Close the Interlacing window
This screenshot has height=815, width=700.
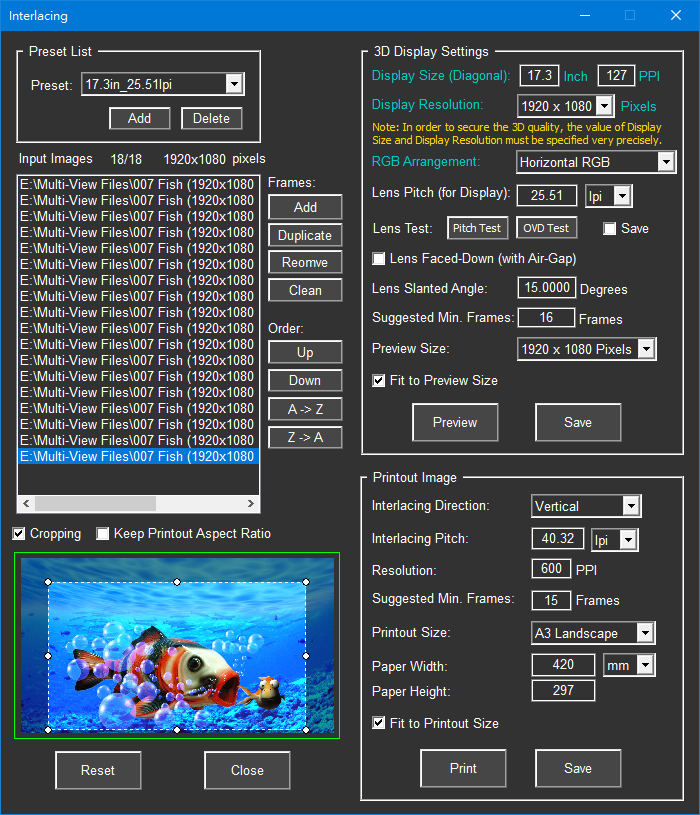tap(676, 16)
